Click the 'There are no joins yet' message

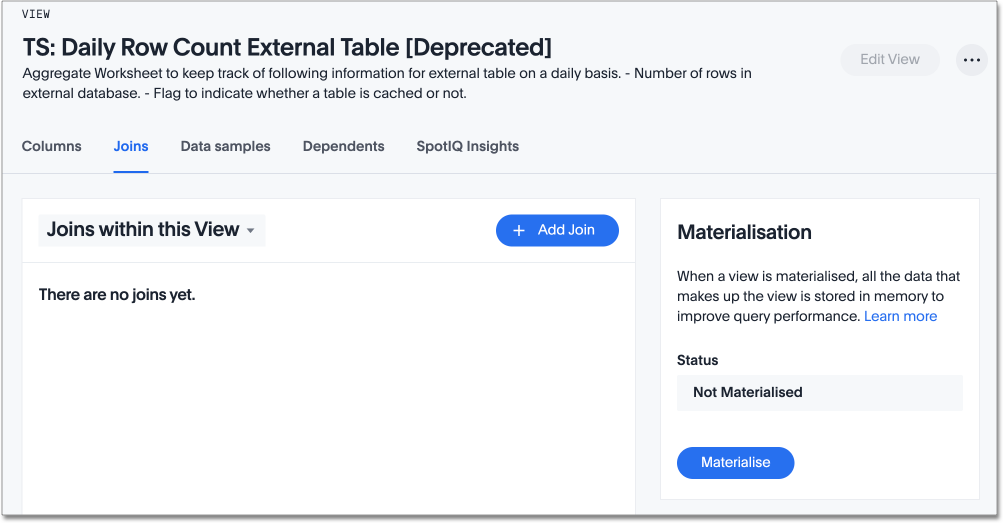pos(116,294)
